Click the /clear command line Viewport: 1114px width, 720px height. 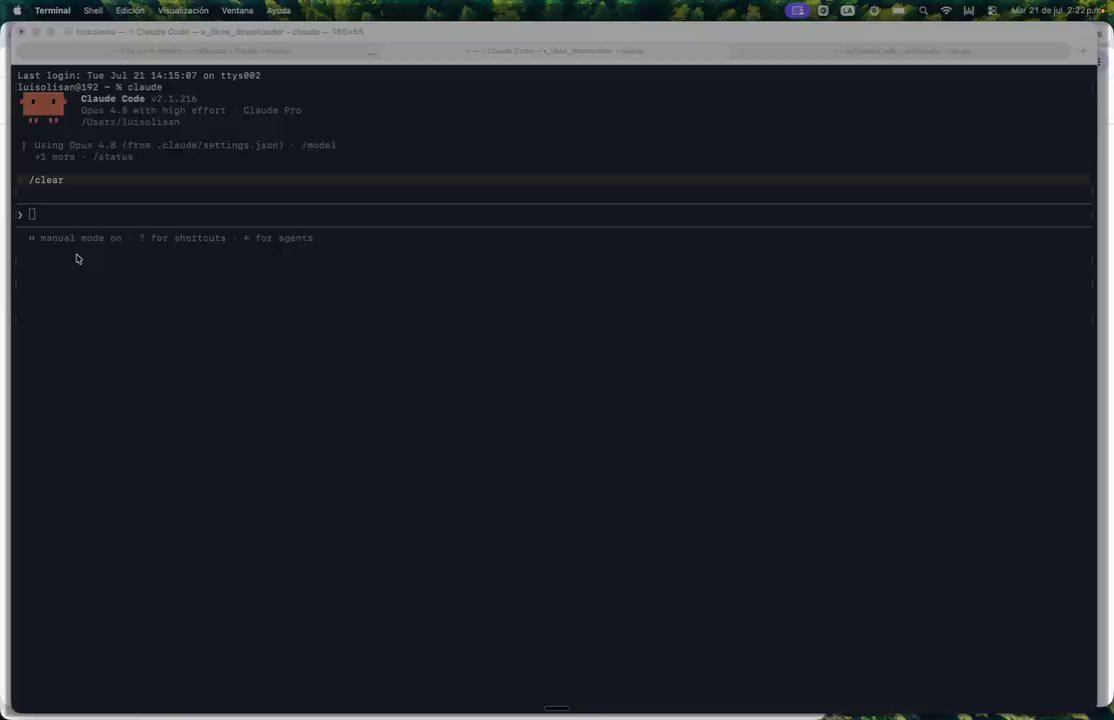(x=554, y=181)
